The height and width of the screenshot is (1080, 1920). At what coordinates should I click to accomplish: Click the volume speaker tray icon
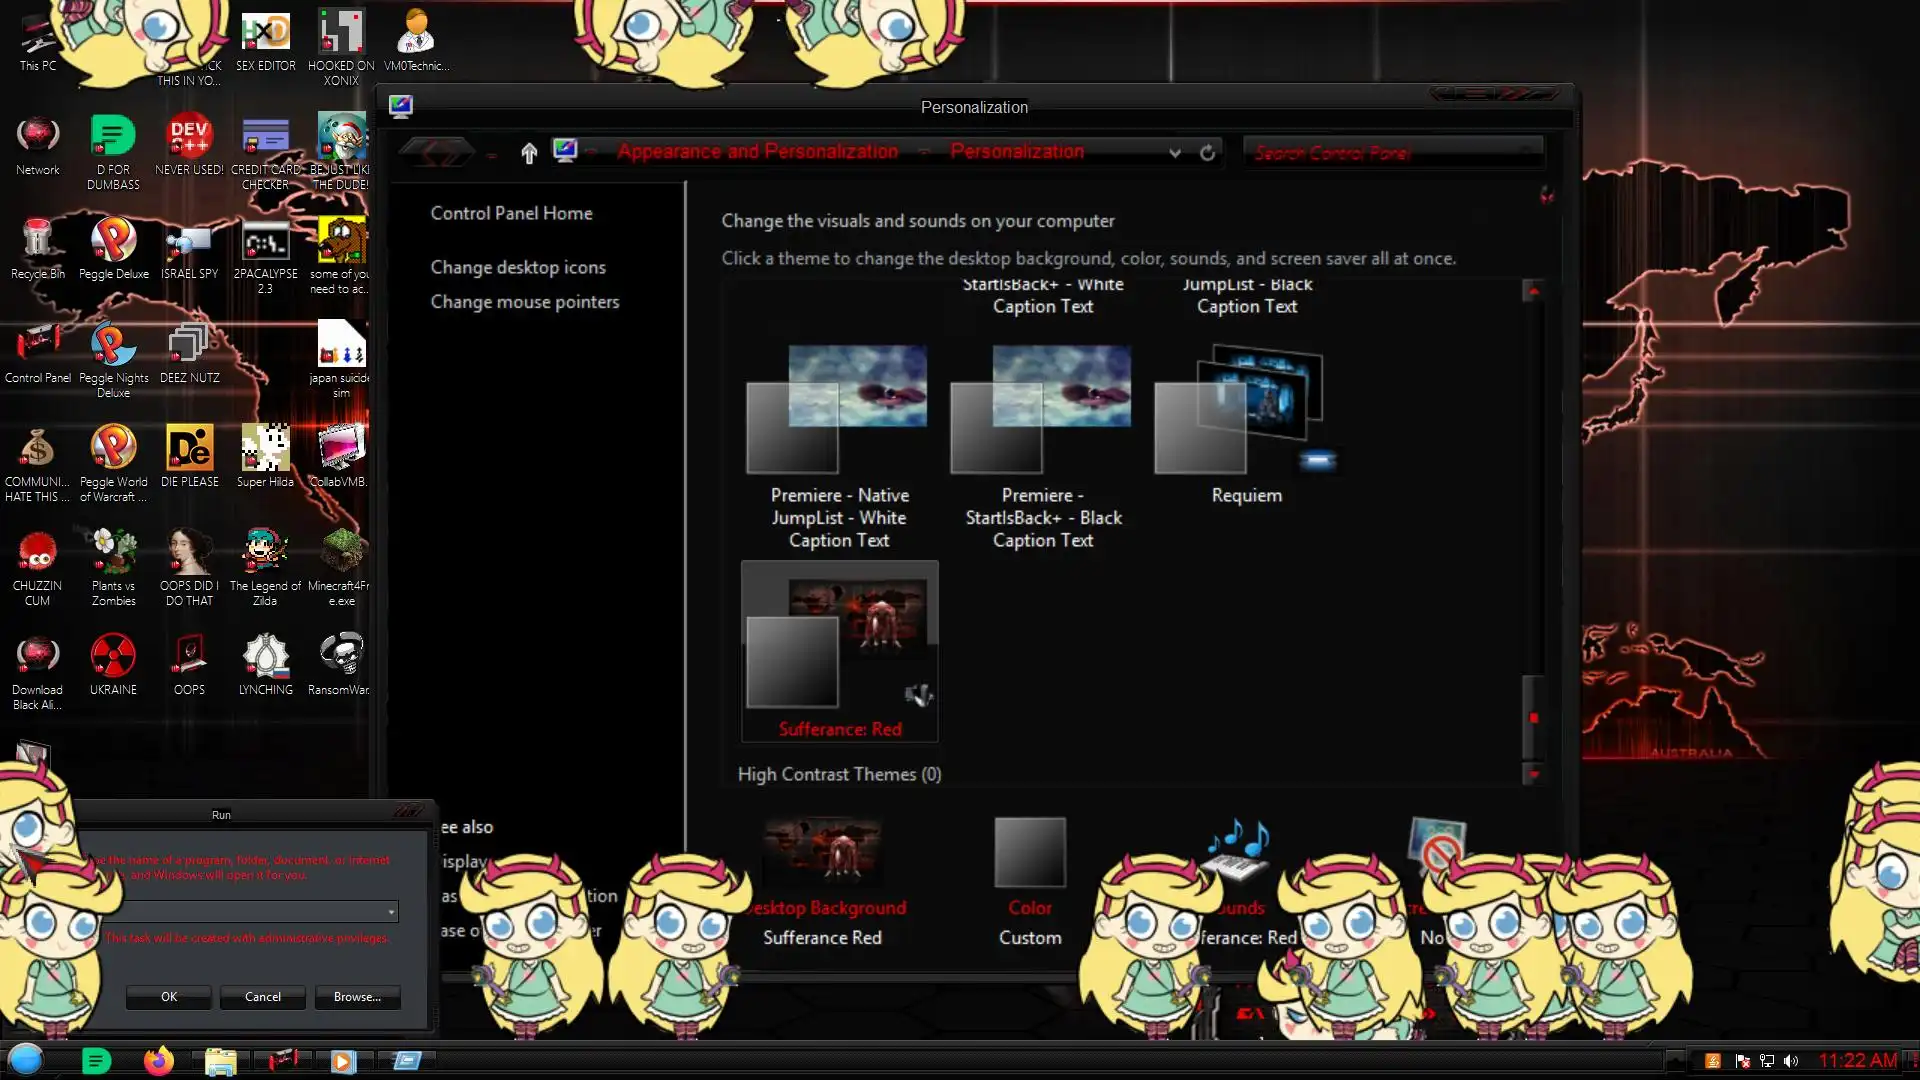coord(1791,1061)
